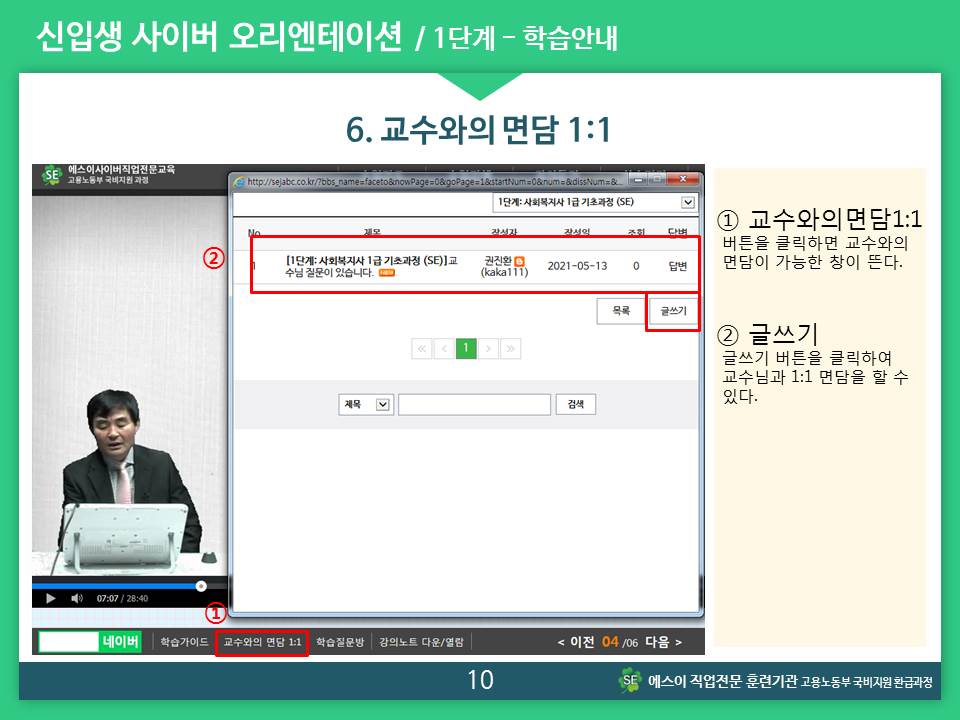
Task: Click the browser icon in popup address bar
Action: pos(239,181)
